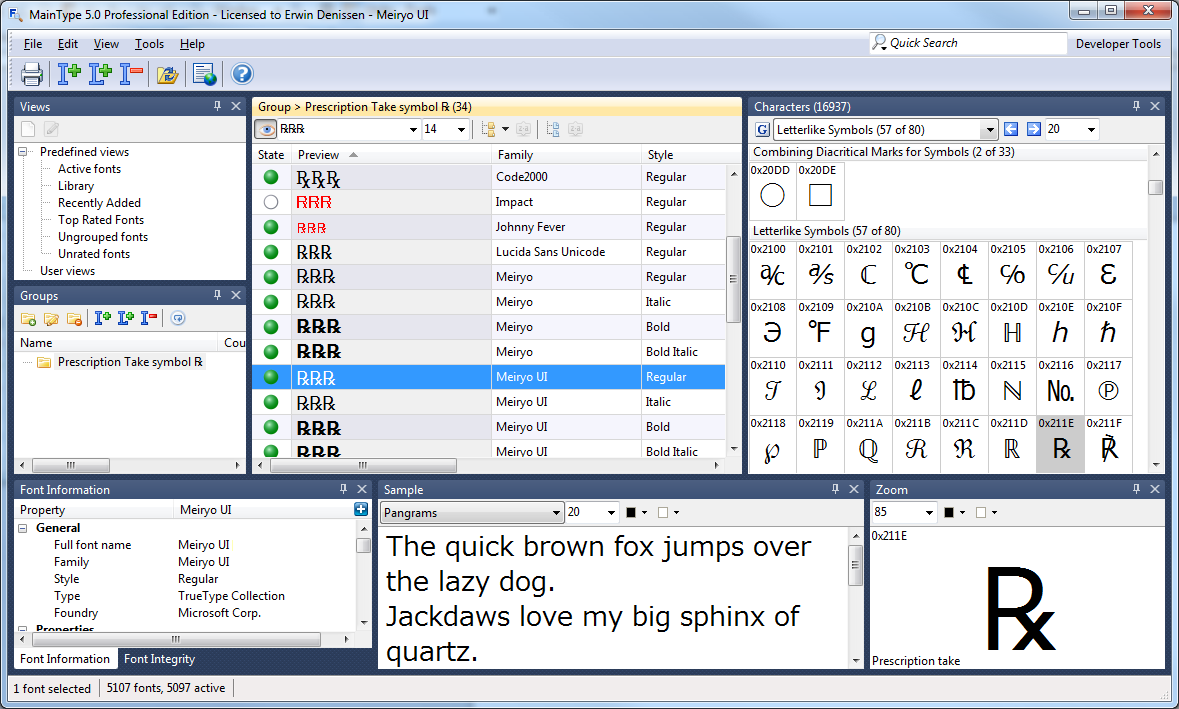Viewport: 1179px width, 709px height.
Task: Toggle the state circle for Meiryo Bold Italic
Action: point(271,352)
